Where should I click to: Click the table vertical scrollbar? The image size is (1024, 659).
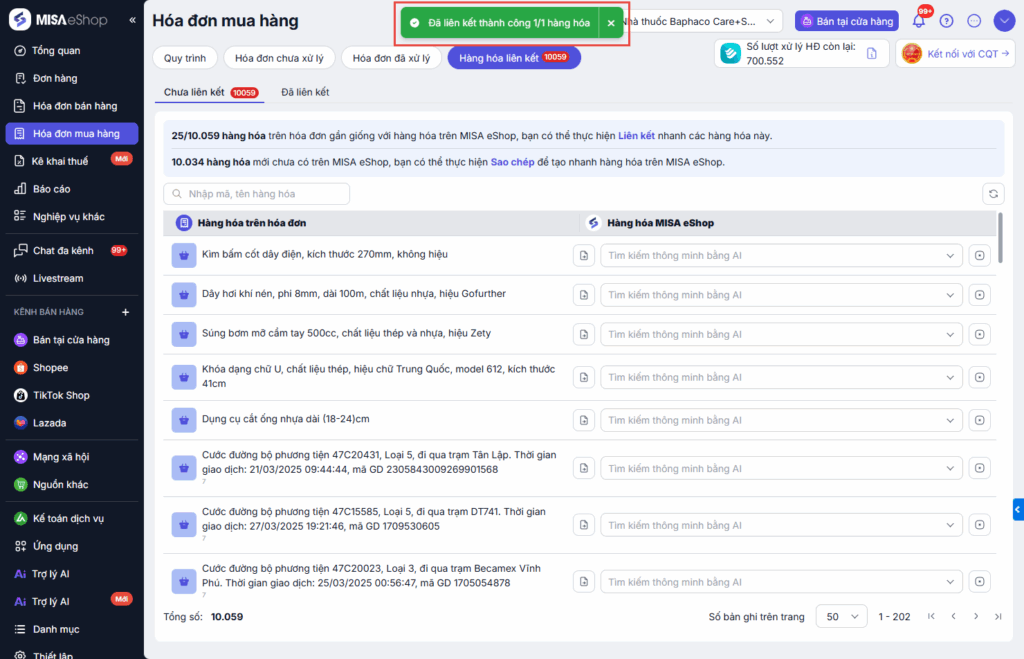[1000, 238]
